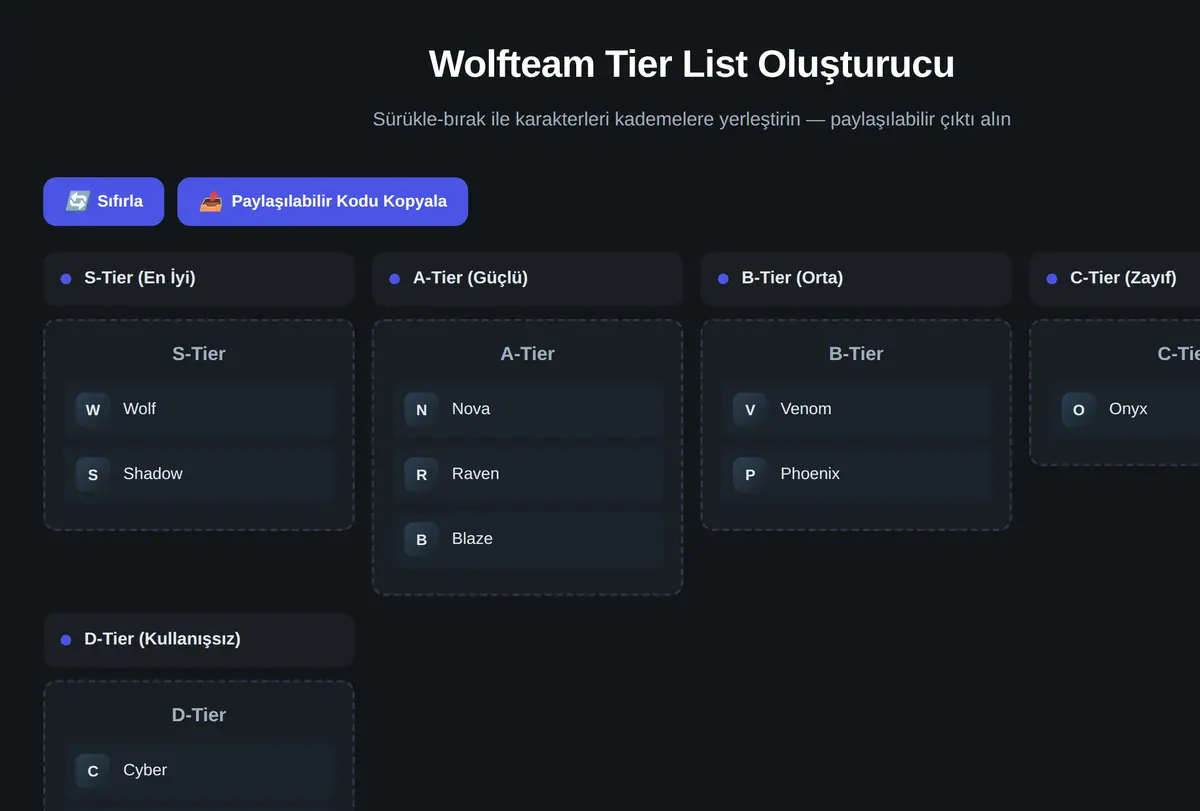Click the Wolfteam Tier List Oluşturucu heading
This screenshot has width=1200, height=811.
point(691,64)
